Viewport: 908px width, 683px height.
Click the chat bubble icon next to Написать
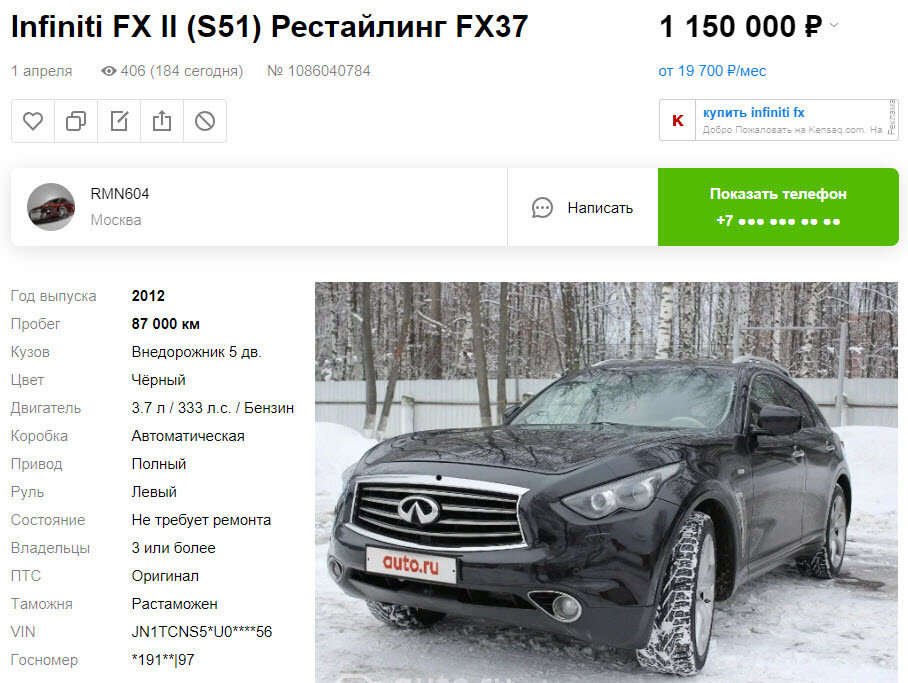click(542, 208)
